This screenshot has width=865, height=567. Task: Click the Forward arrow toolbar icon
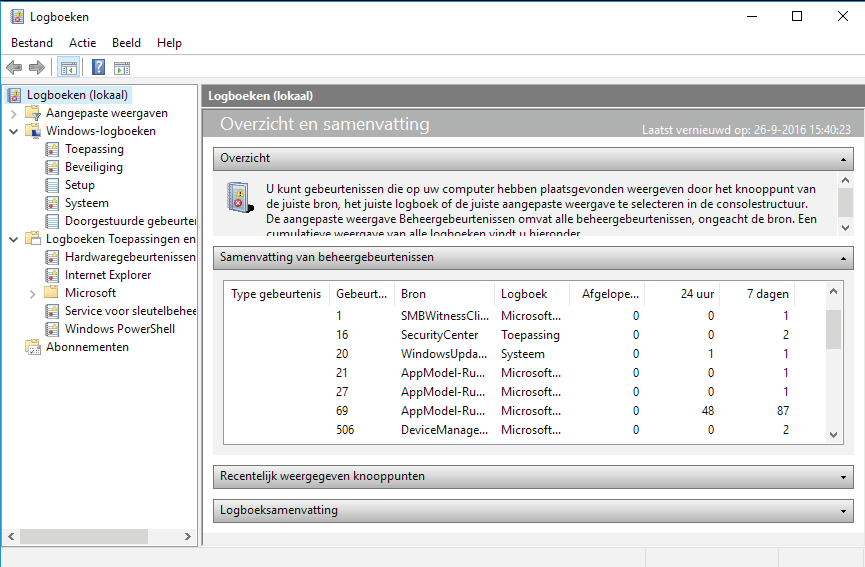[x=37, y=68]
